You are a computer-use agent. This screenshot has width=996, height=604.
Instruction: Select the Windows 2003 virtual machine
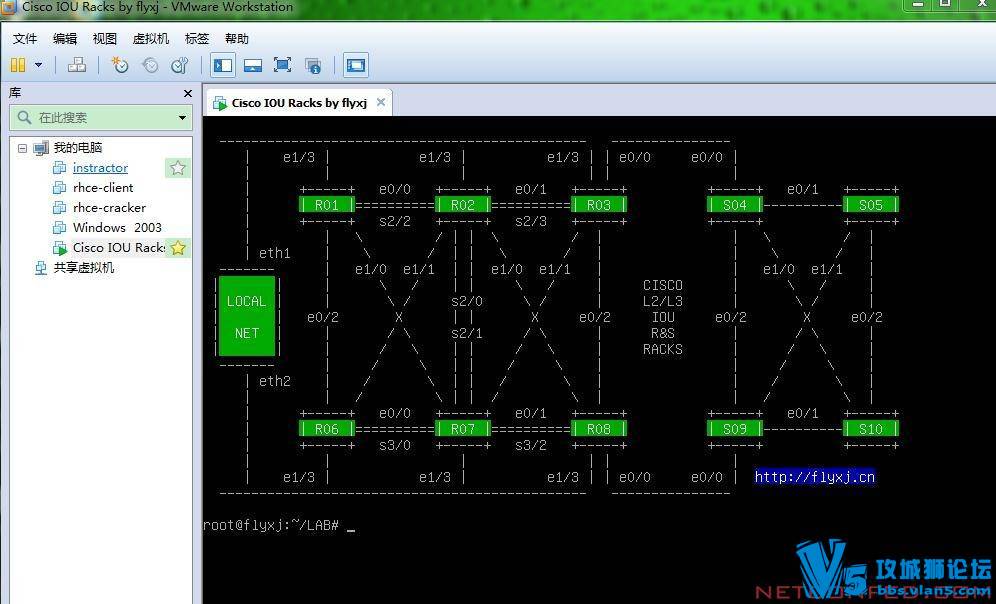(x=117, y=227)
